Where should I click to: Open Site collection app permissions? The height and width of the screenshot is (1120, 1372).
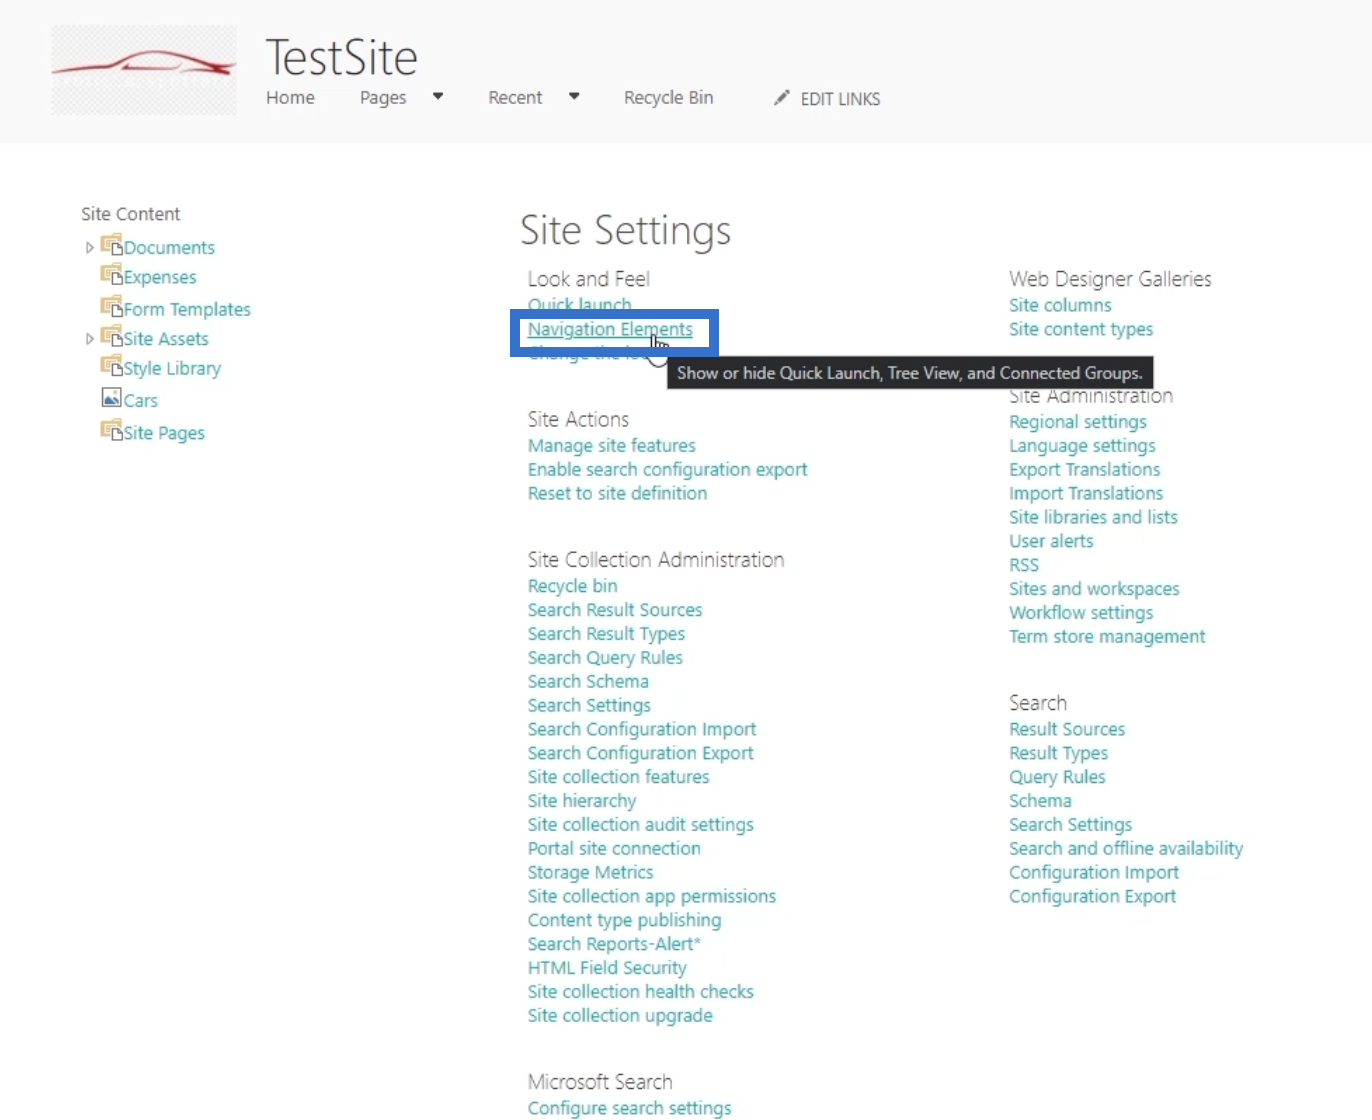652,896
